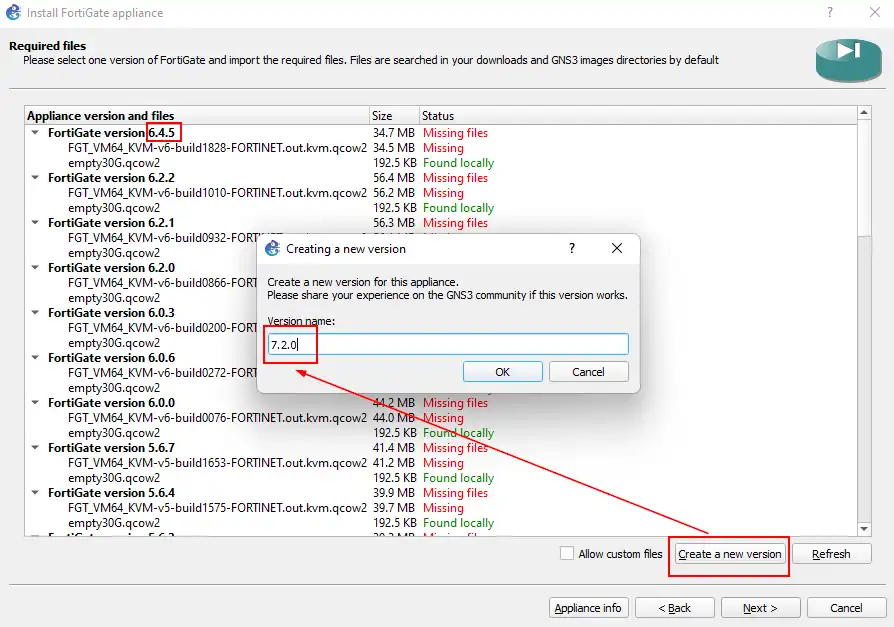Click the scrollbar down arrow of the file list

(x=864, y=529)
